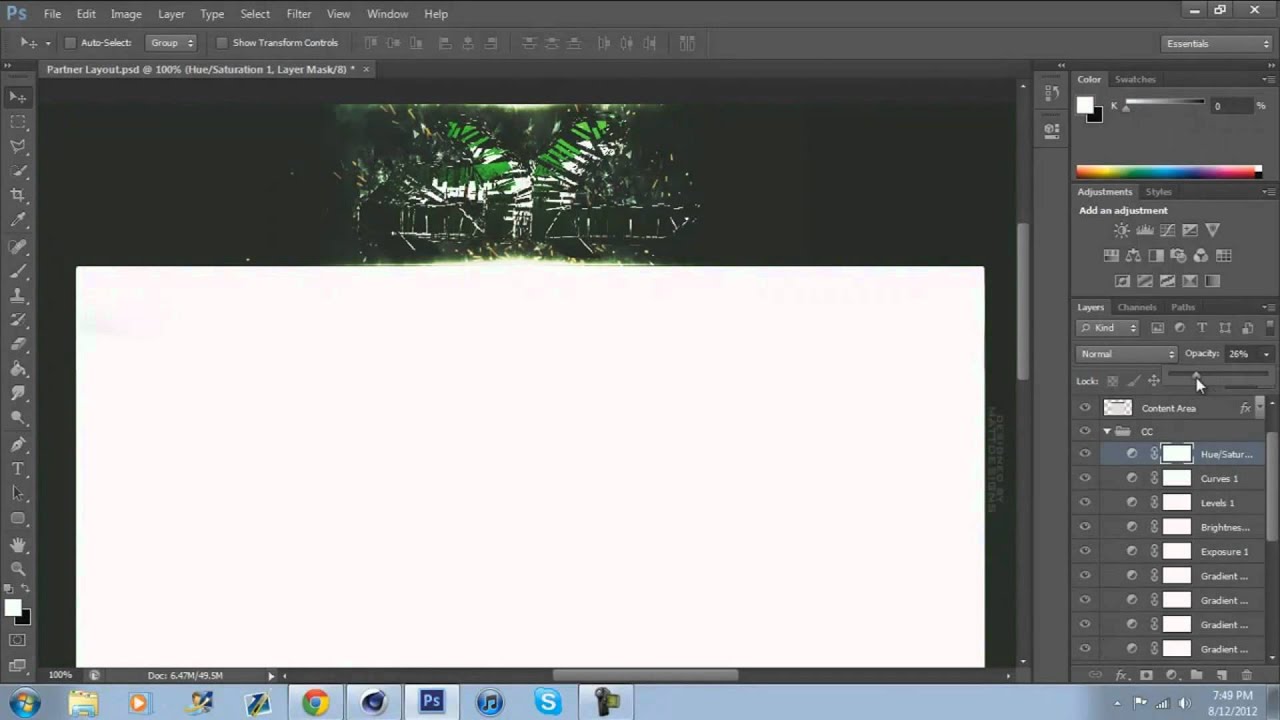Screen dimensions: 1280x720
Task: Open the Layers panel flyout menu
Action: click(x=1268, y=307)
